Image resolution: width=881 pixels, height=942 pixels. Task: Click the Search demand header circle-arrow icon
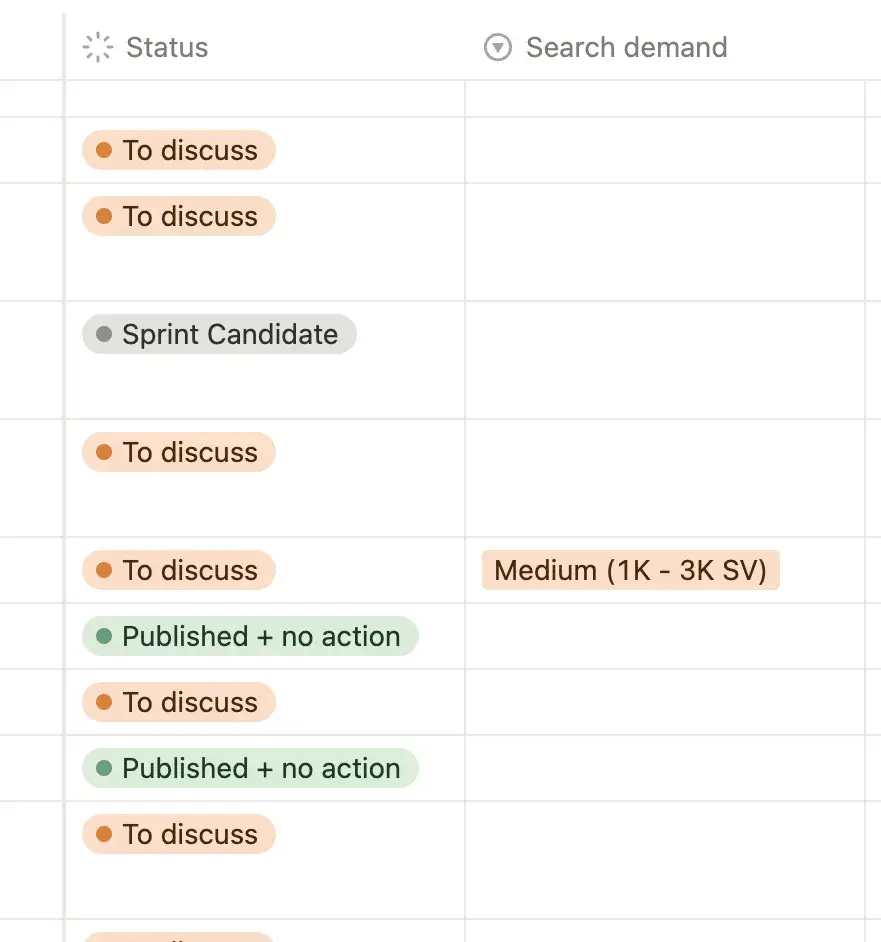[497, 47]
